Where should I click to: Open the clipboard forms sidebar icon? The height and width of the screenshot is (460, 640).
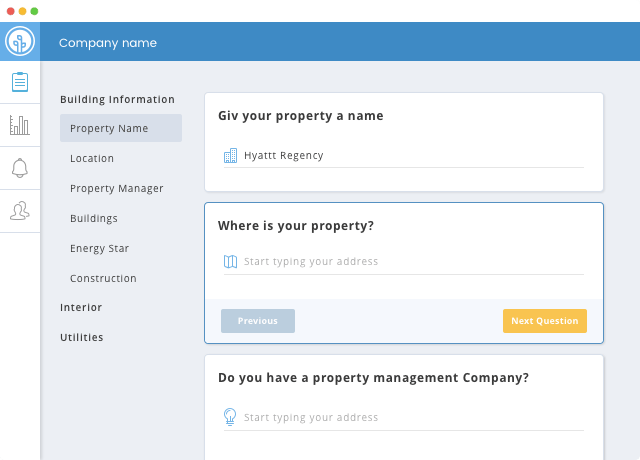point(20,82)
